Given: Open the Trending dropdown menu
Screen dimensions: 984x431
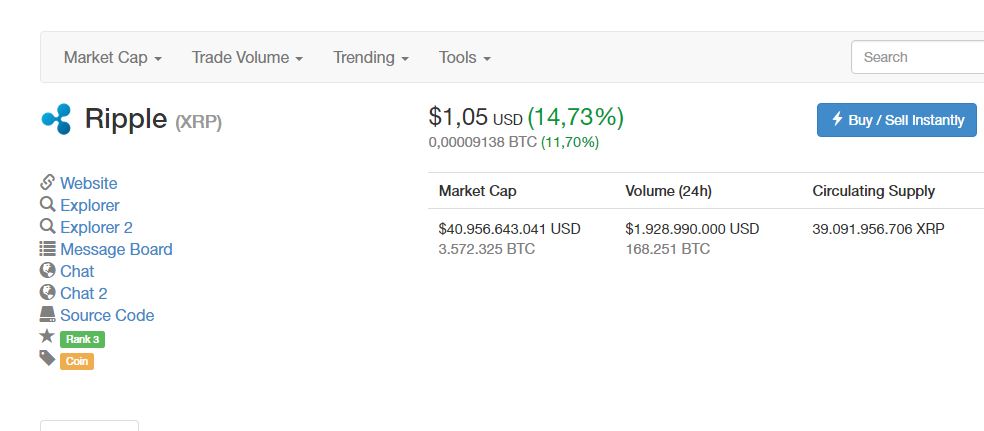Looking at the screenshot, I should coord(371,58).
